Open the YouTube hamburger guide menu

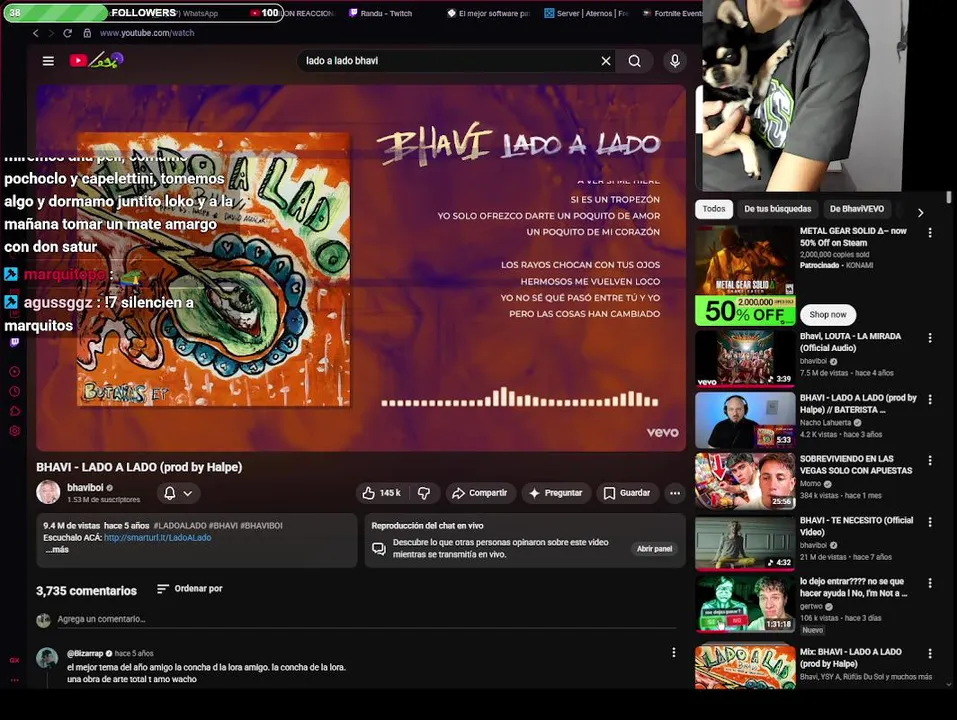48,60
